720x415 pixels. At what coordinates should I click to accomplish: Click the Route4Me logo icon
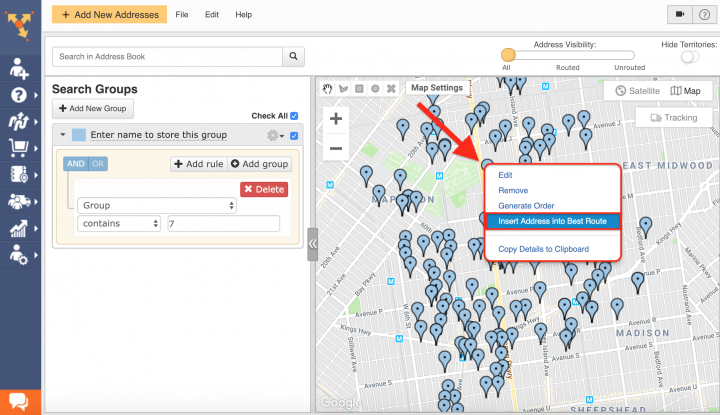[19, 25]
